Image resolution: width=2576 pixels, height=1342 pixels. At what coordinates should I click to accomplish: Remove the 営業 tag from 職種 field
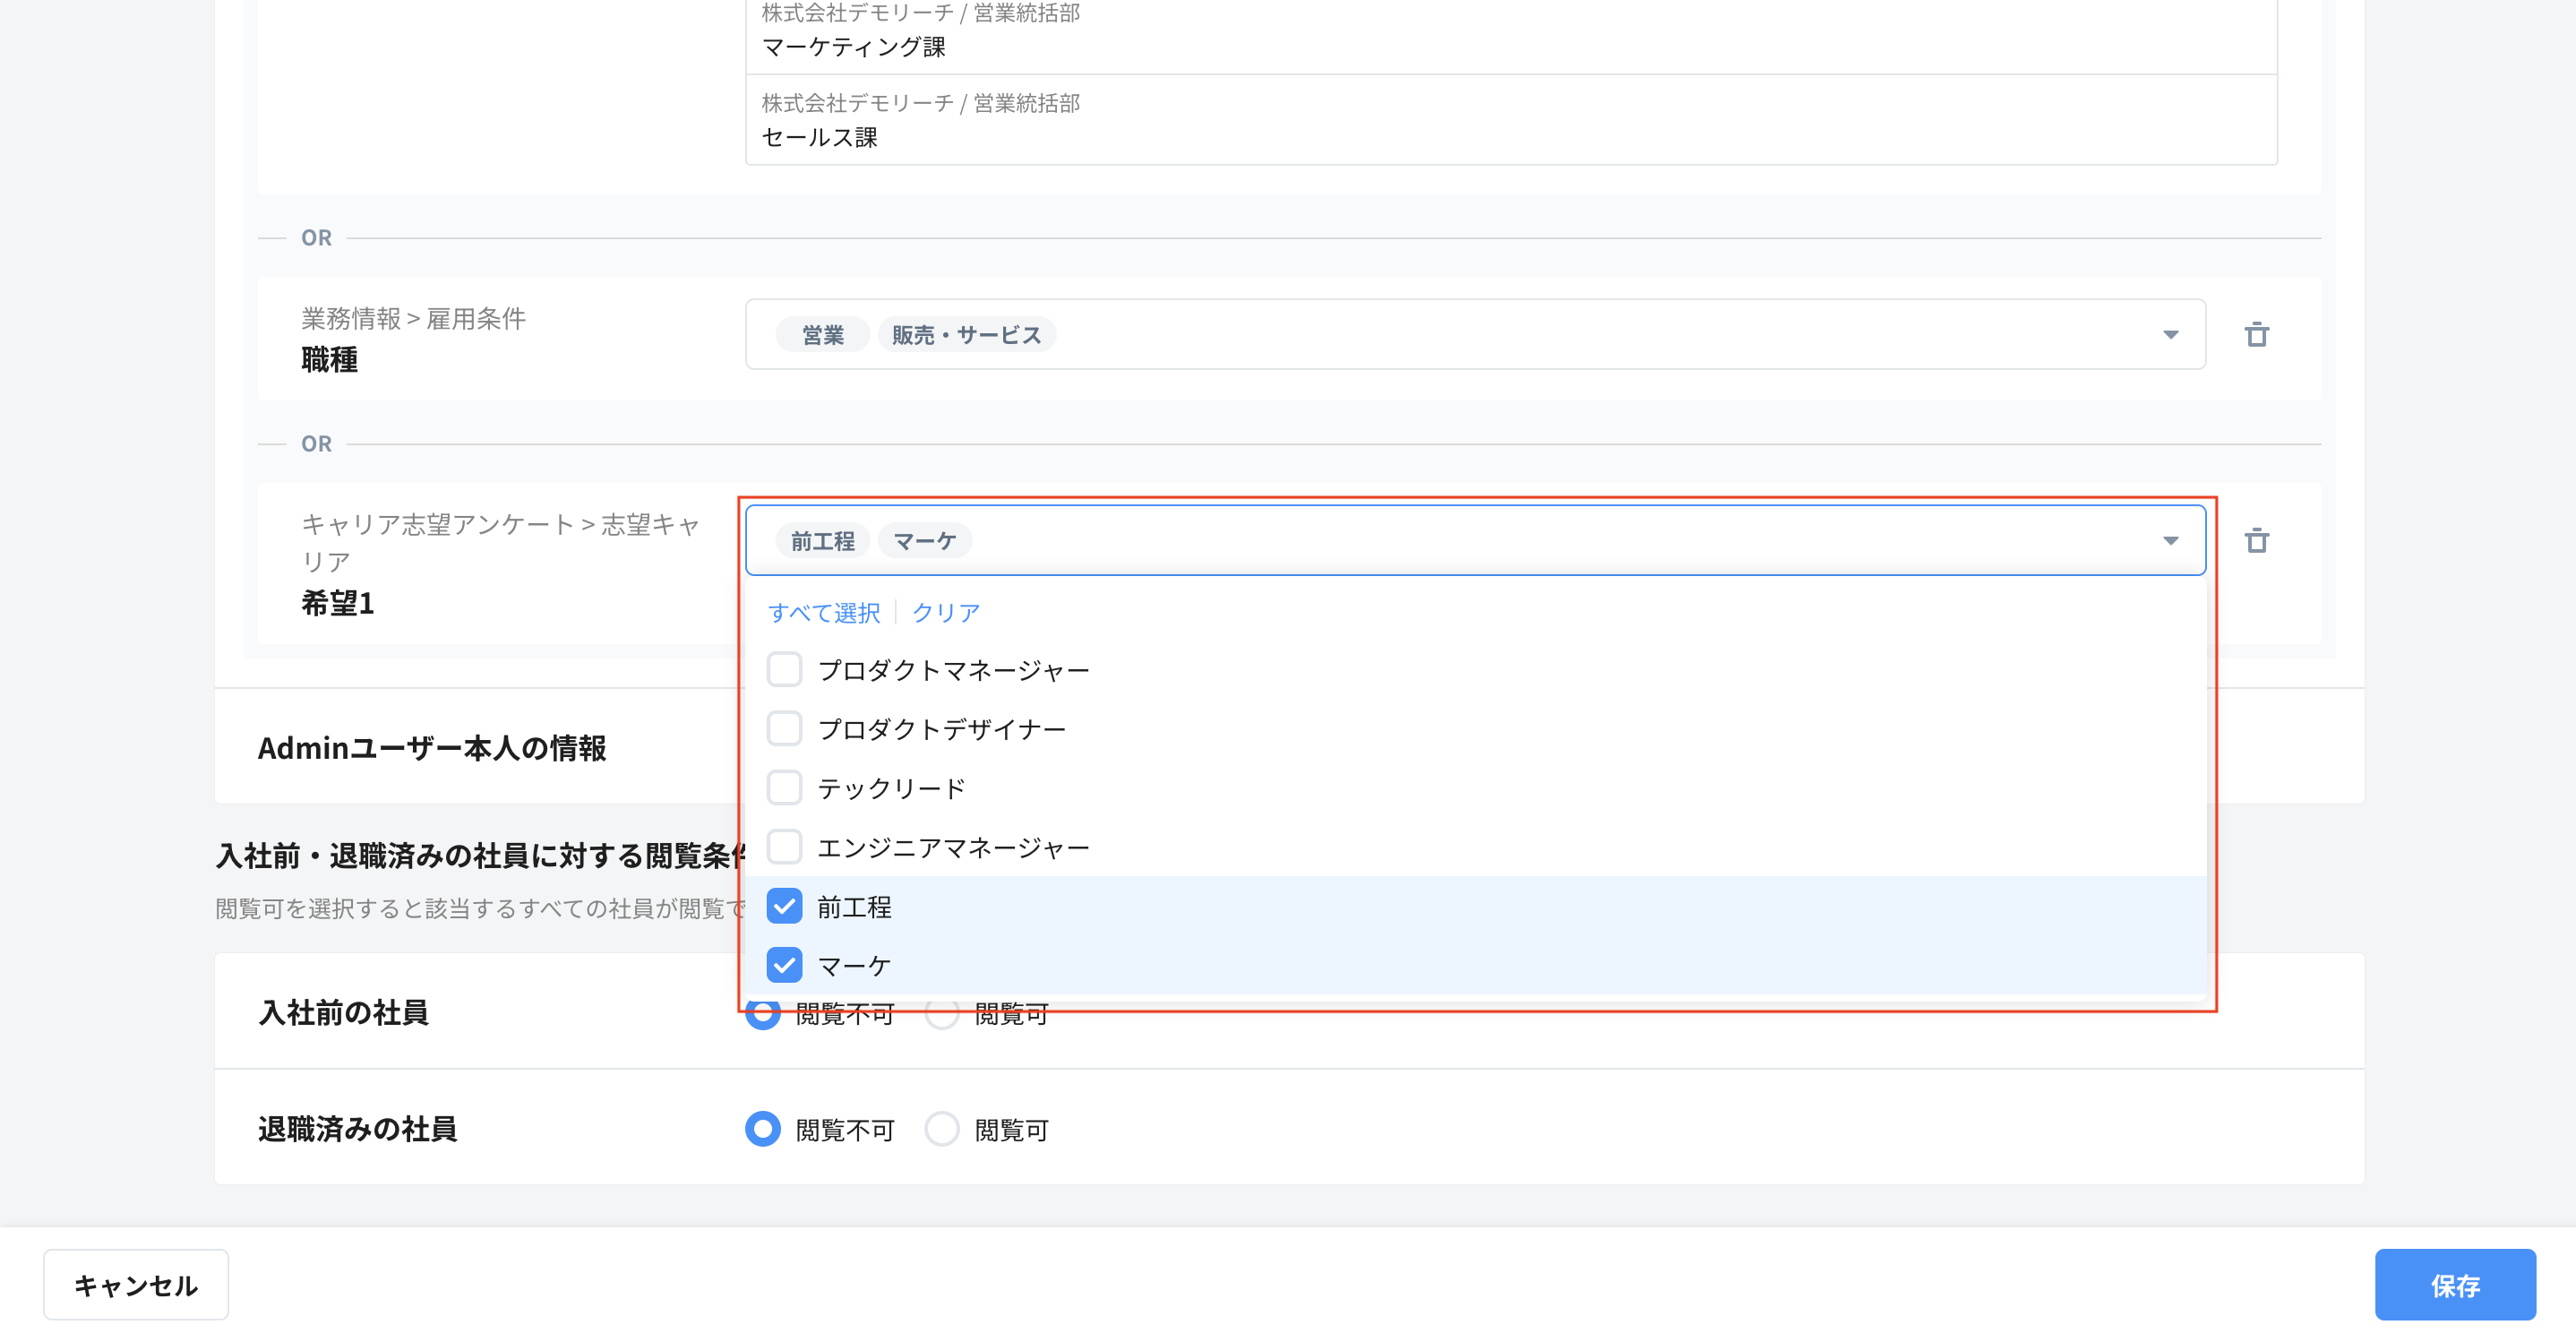[821, 334]
